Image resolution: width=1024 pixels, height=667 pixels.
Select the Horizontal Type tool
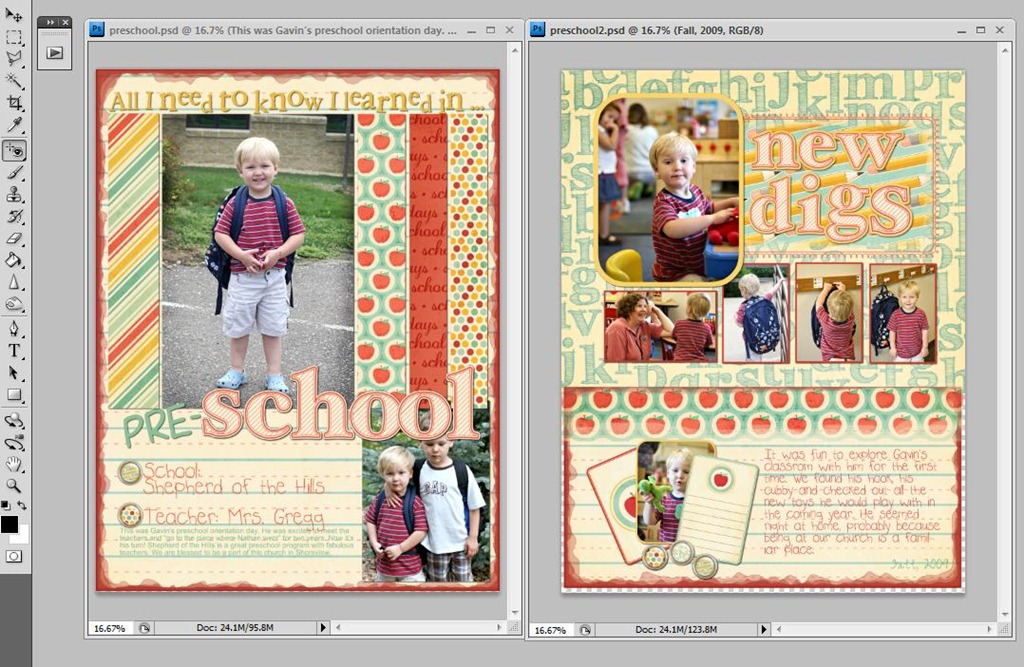(x=14, y=351)
